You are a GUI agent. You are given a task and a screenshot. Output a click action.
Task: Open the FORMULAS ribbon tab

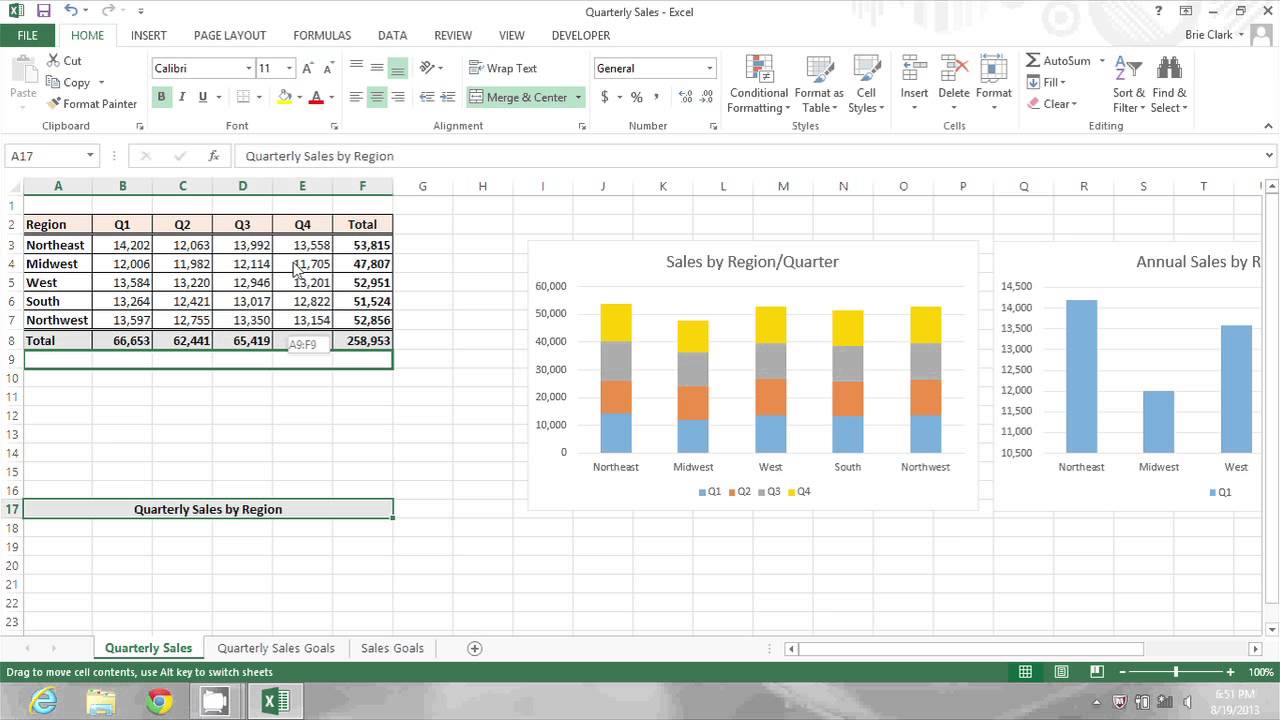pyautogui.click(x=322, y=35)
